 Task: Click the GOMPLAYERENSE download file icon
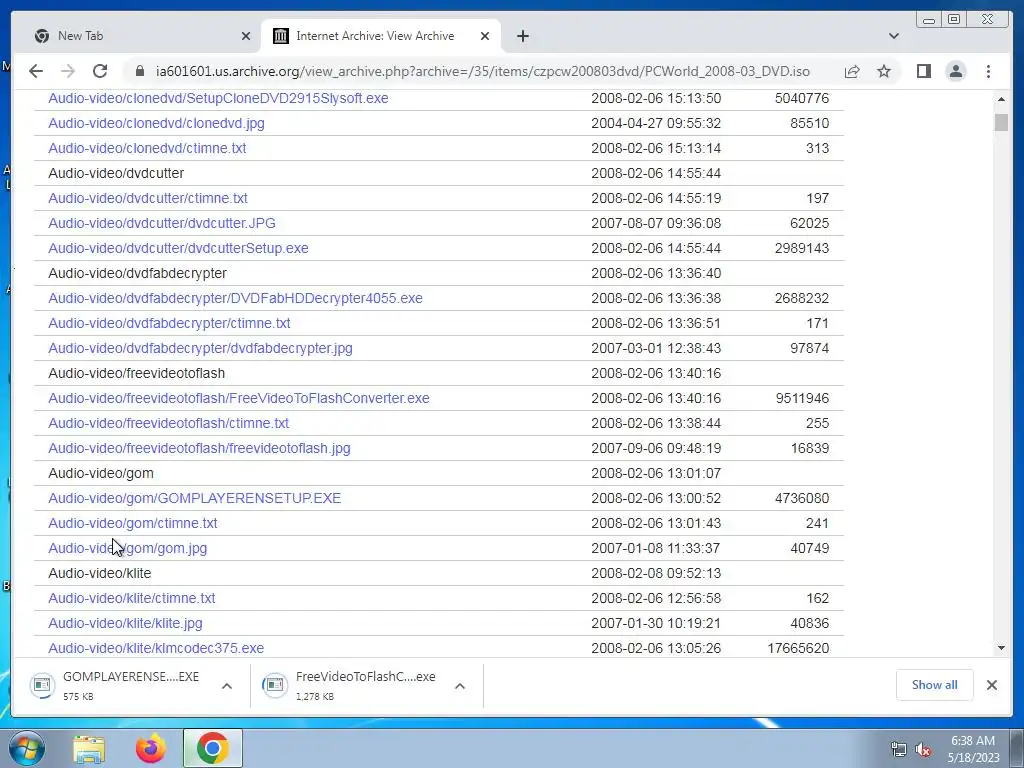tap(42, 684)
